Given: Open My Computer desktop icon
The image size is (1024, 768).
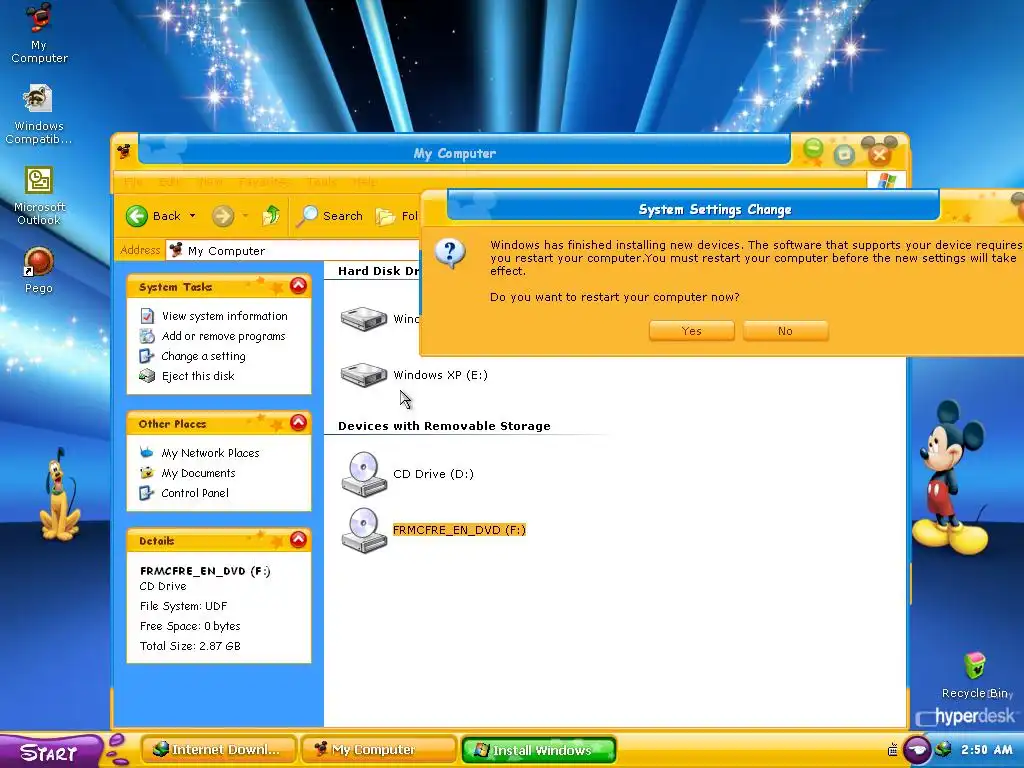Looking at the screenshot, I should [39, 33].
